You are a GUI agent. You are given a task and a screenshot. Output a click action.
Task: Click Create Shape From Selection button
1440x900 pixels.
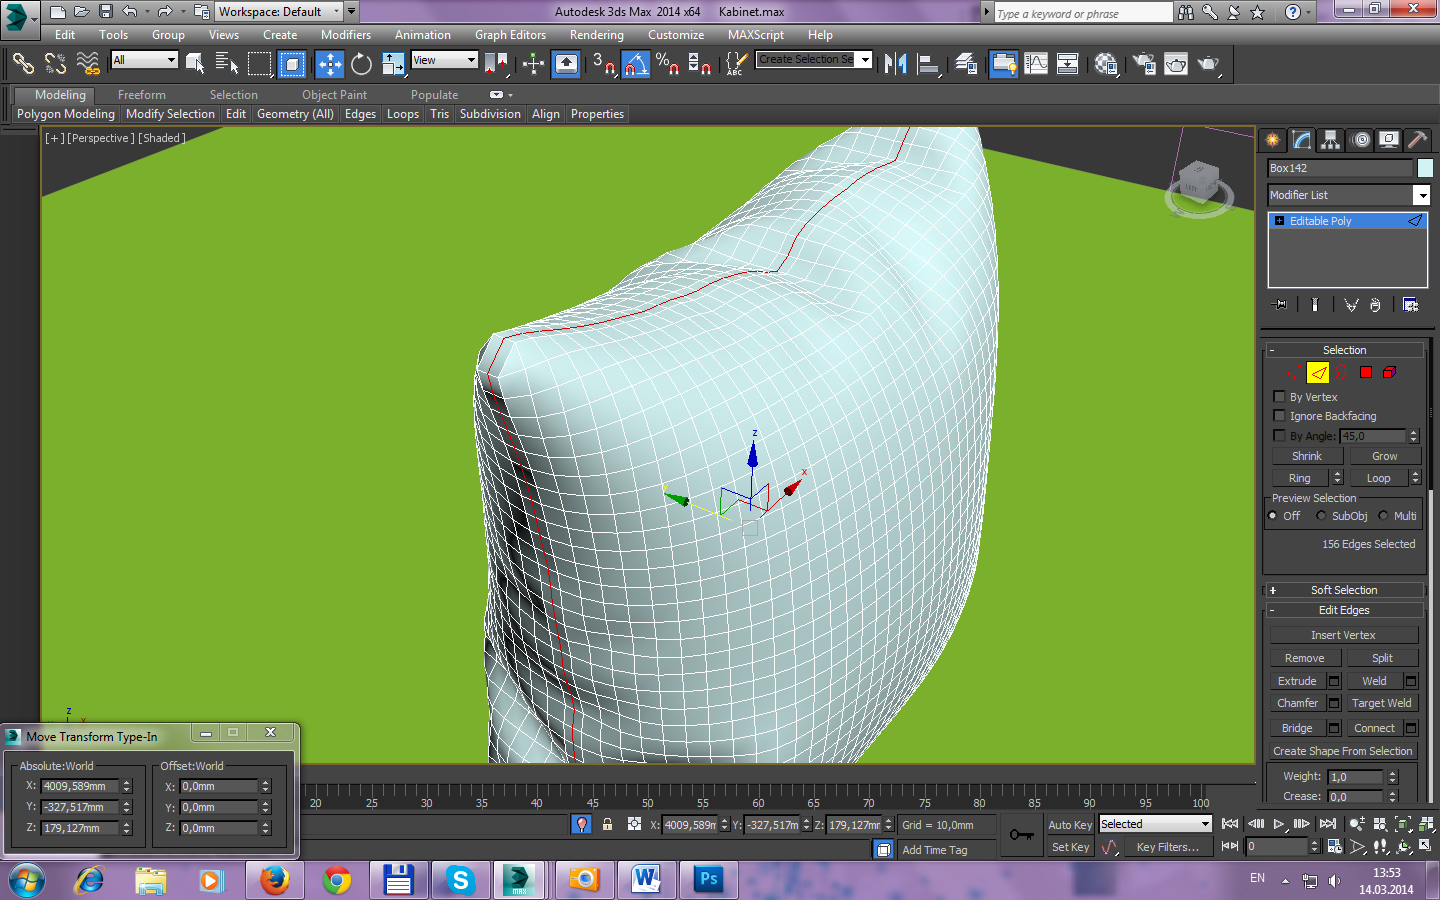[1343, 751]
